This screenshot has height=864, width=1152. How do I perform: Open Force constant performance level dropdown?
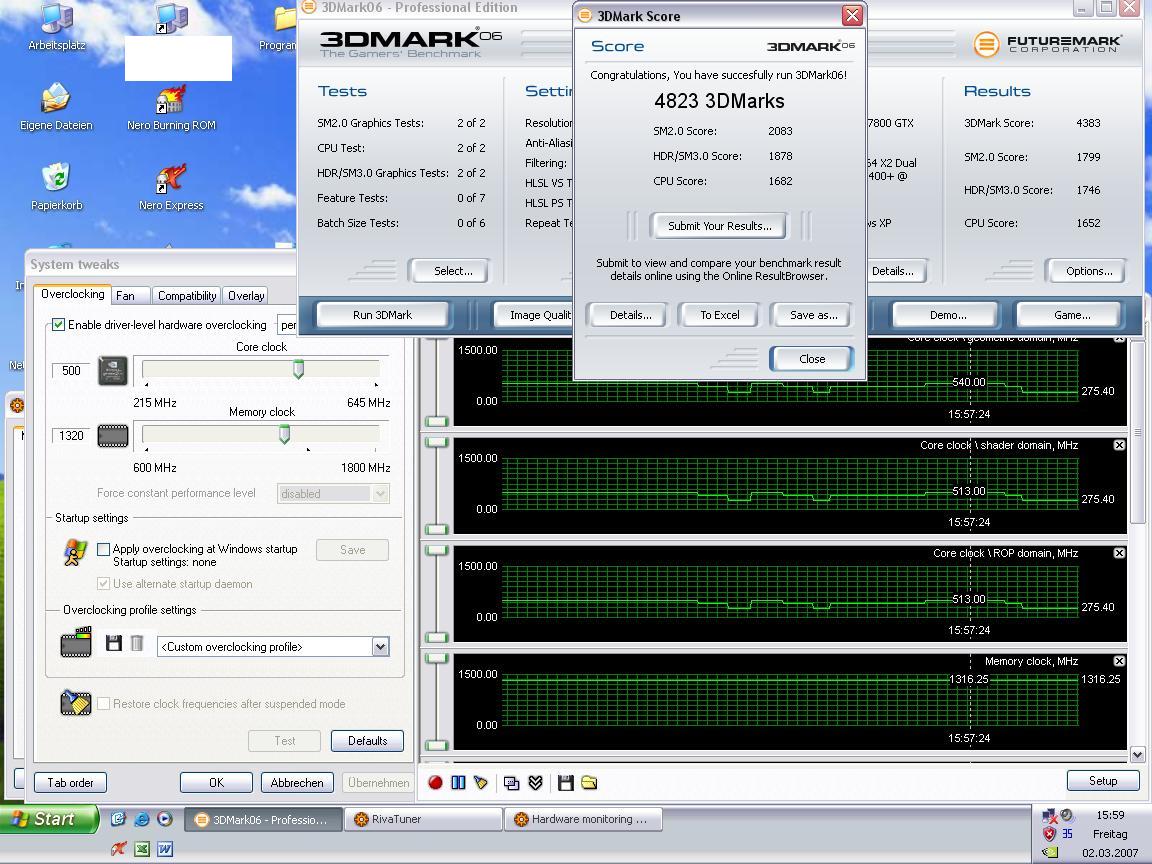pos(380,494)
